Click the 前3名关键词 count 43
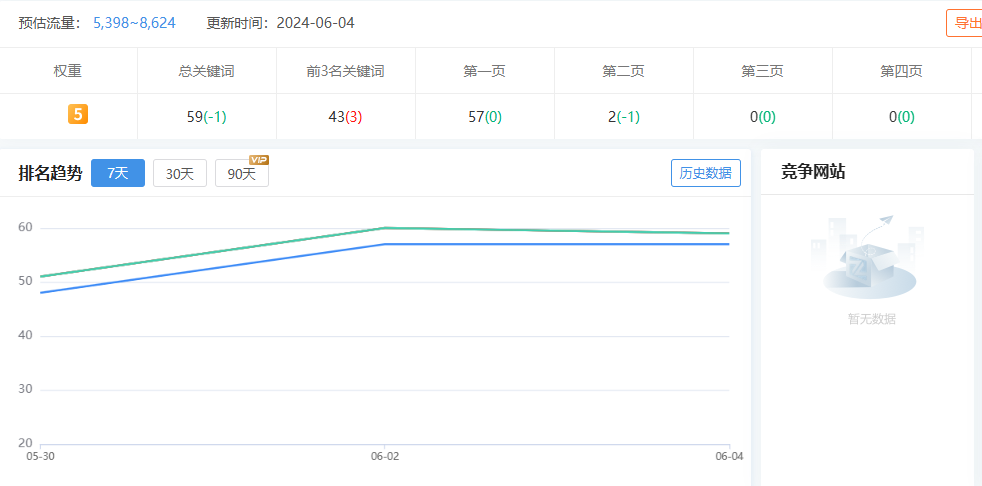Viewport: 982px width, 486px height. 336,117
